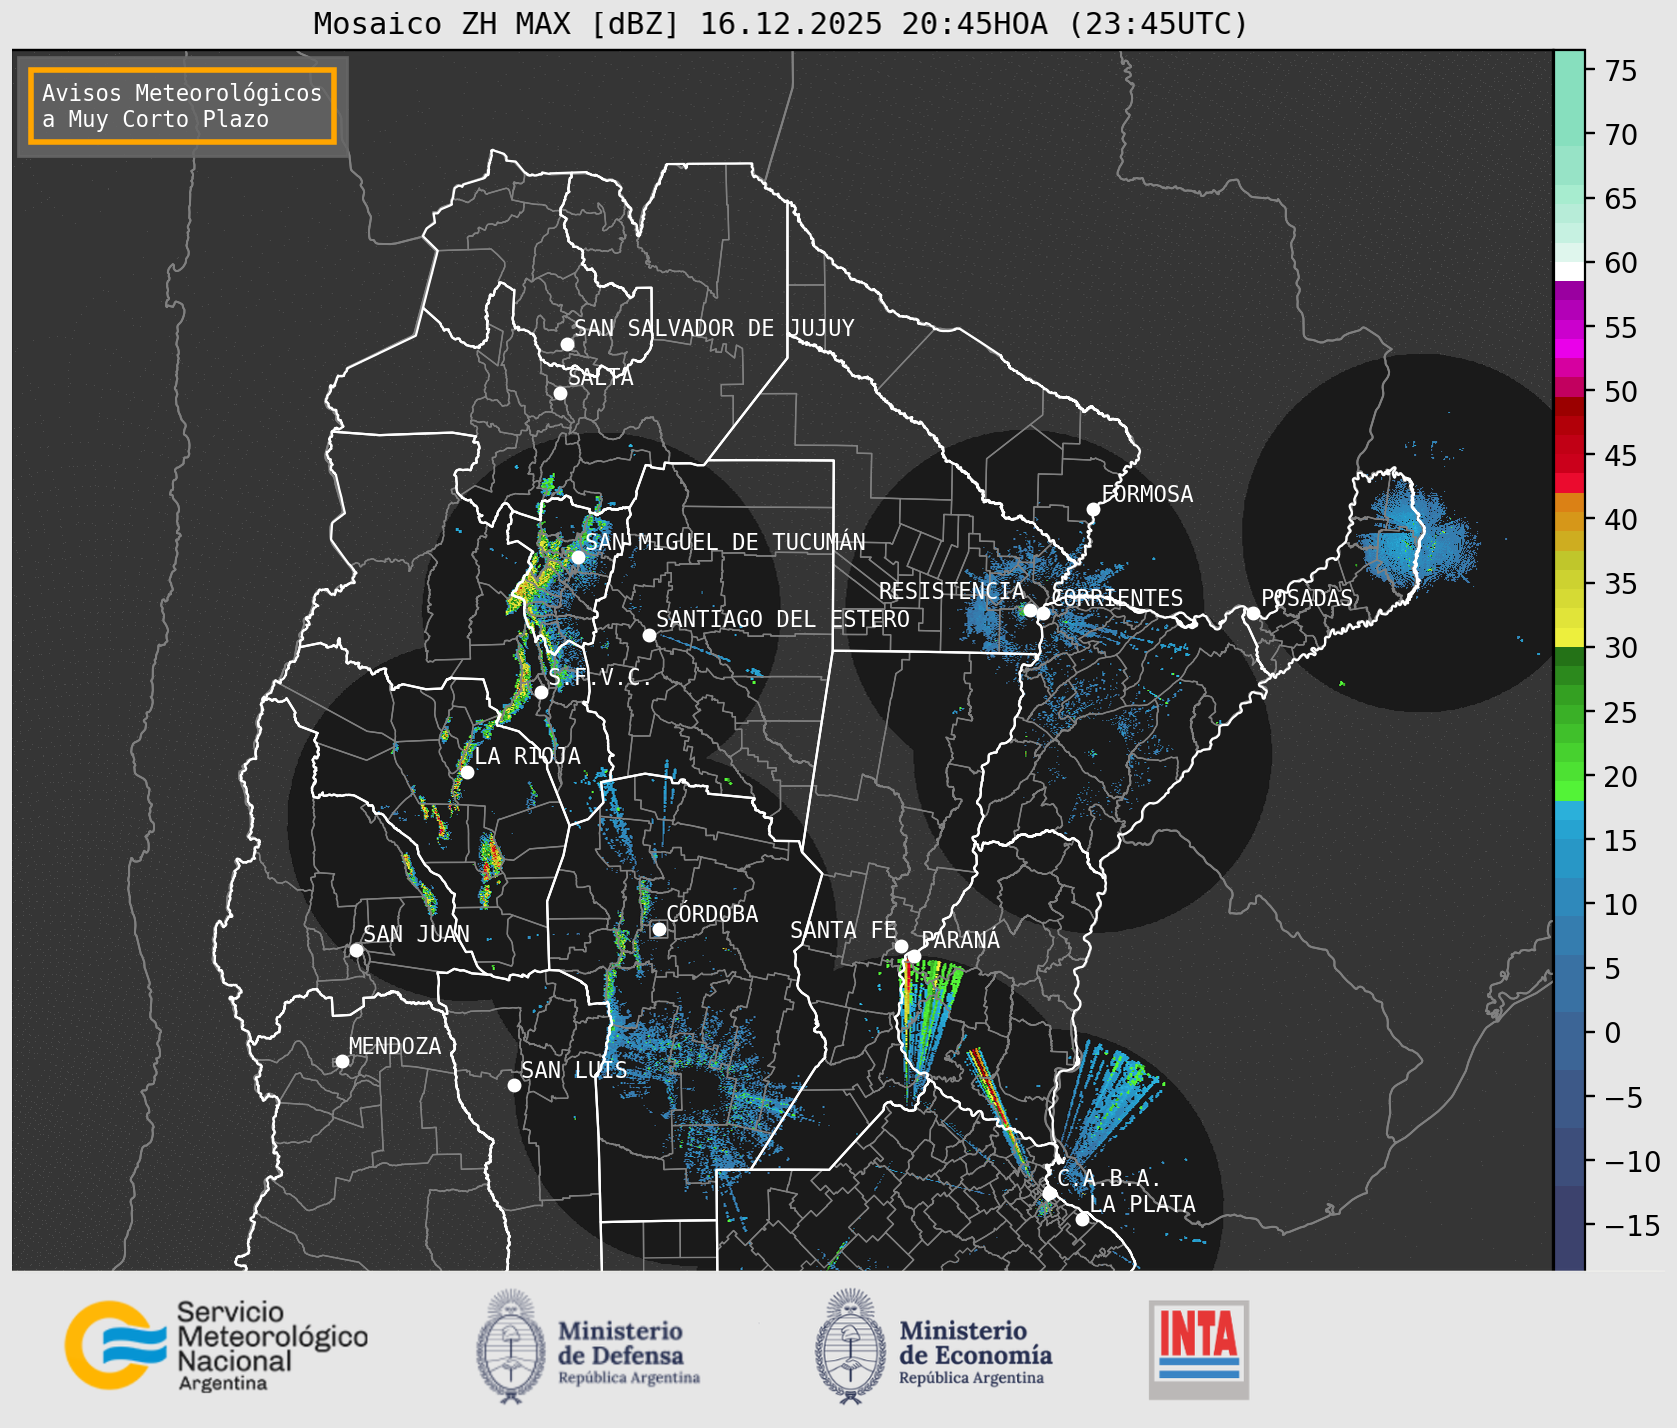Click the Avisos Meteorológicos a Muy Corto Plazo box
Image resolution: width=1677 pixels, height=1428 pixels.
click(182, 106)
